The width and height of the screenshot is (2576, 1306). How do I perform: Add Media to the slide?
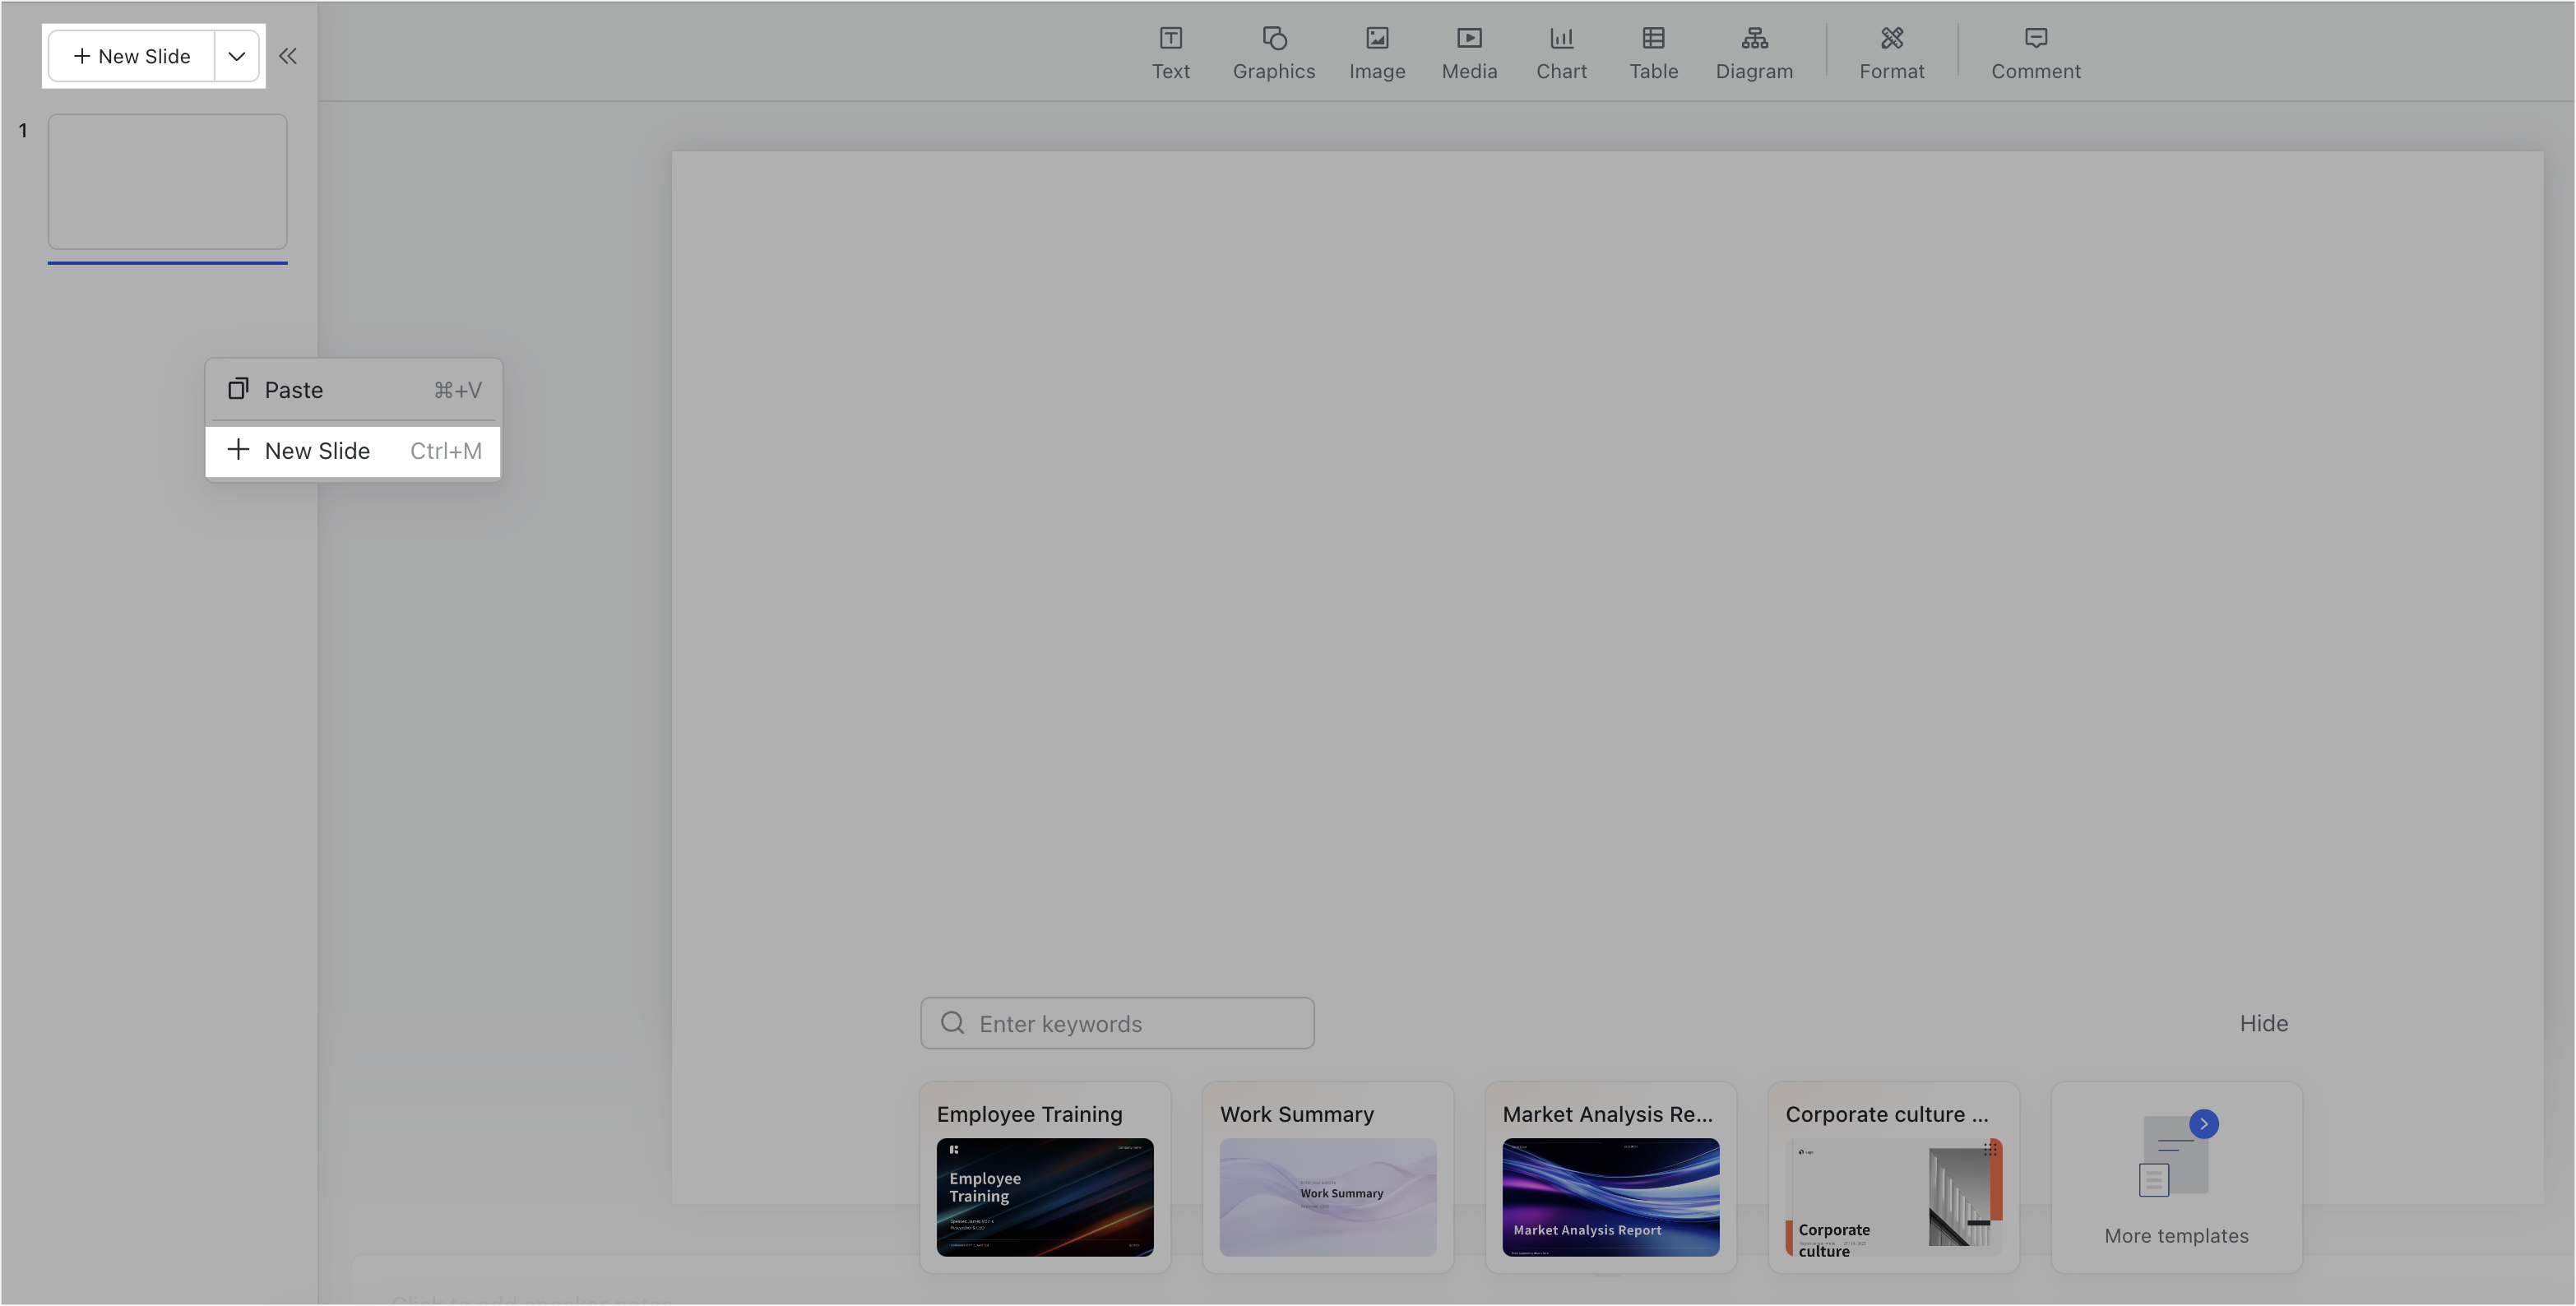point(1469,54)
